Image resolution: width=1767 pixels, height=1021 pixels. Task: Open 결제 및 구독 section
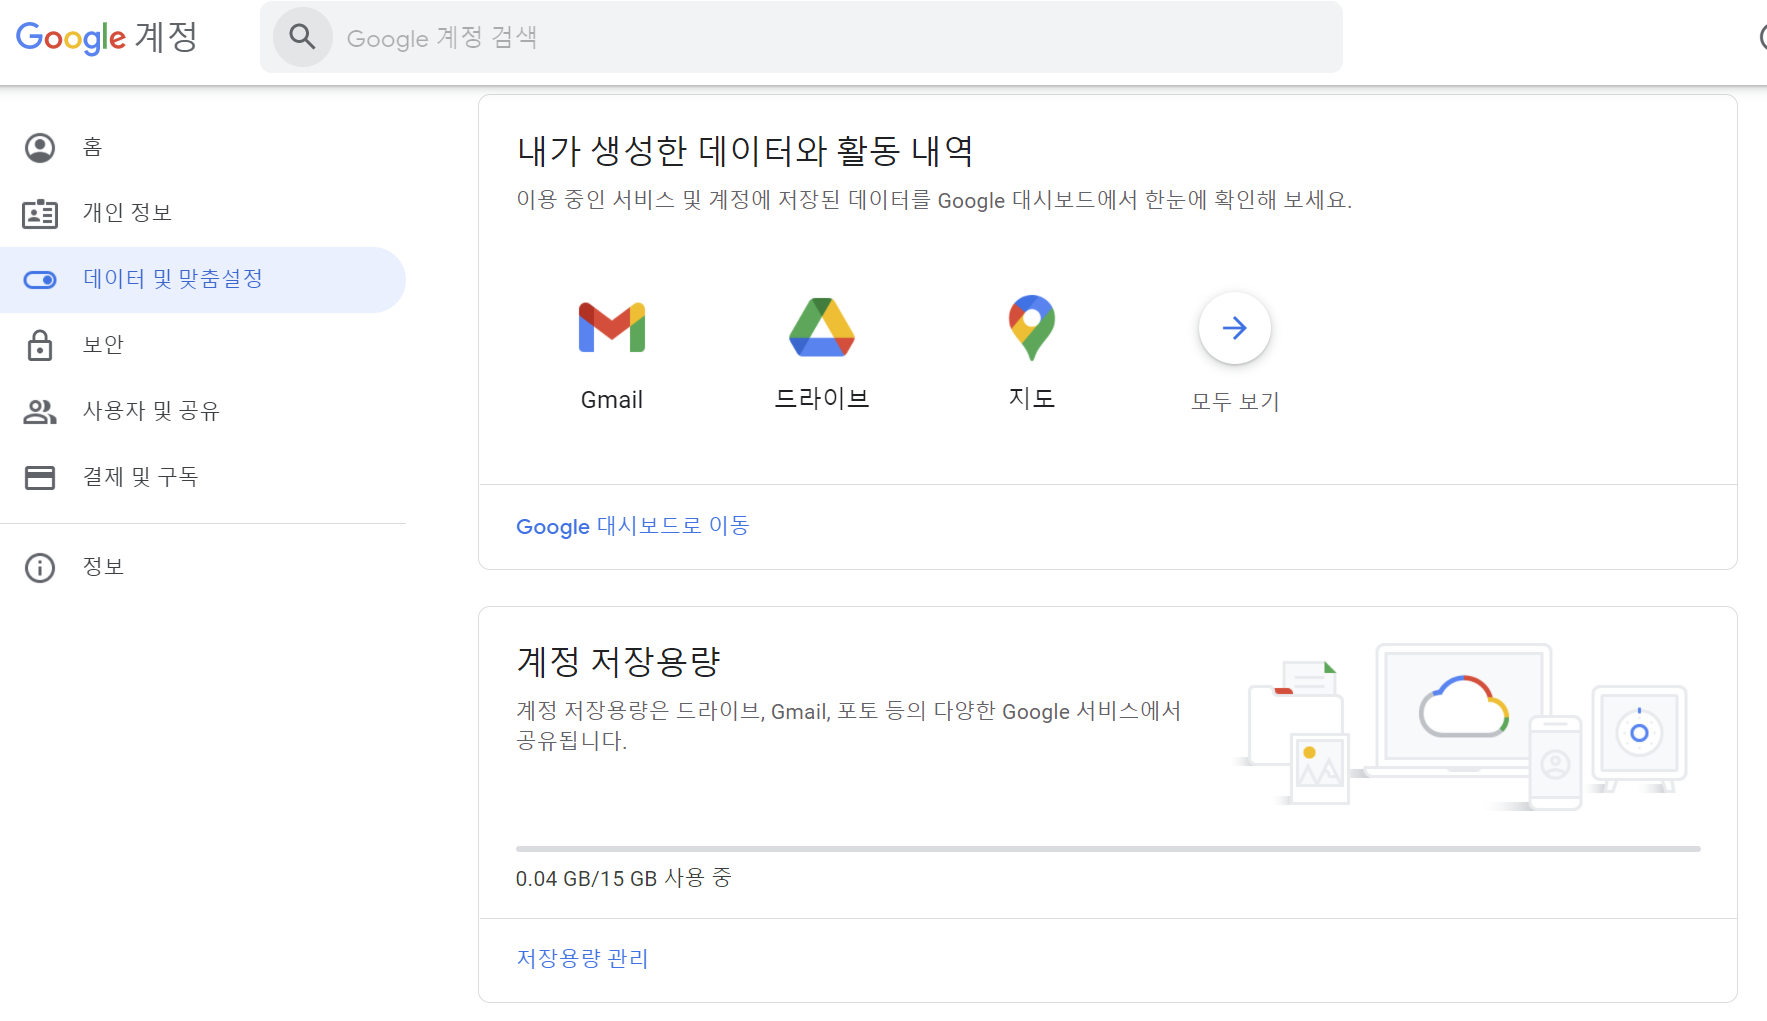pos(203,478)
